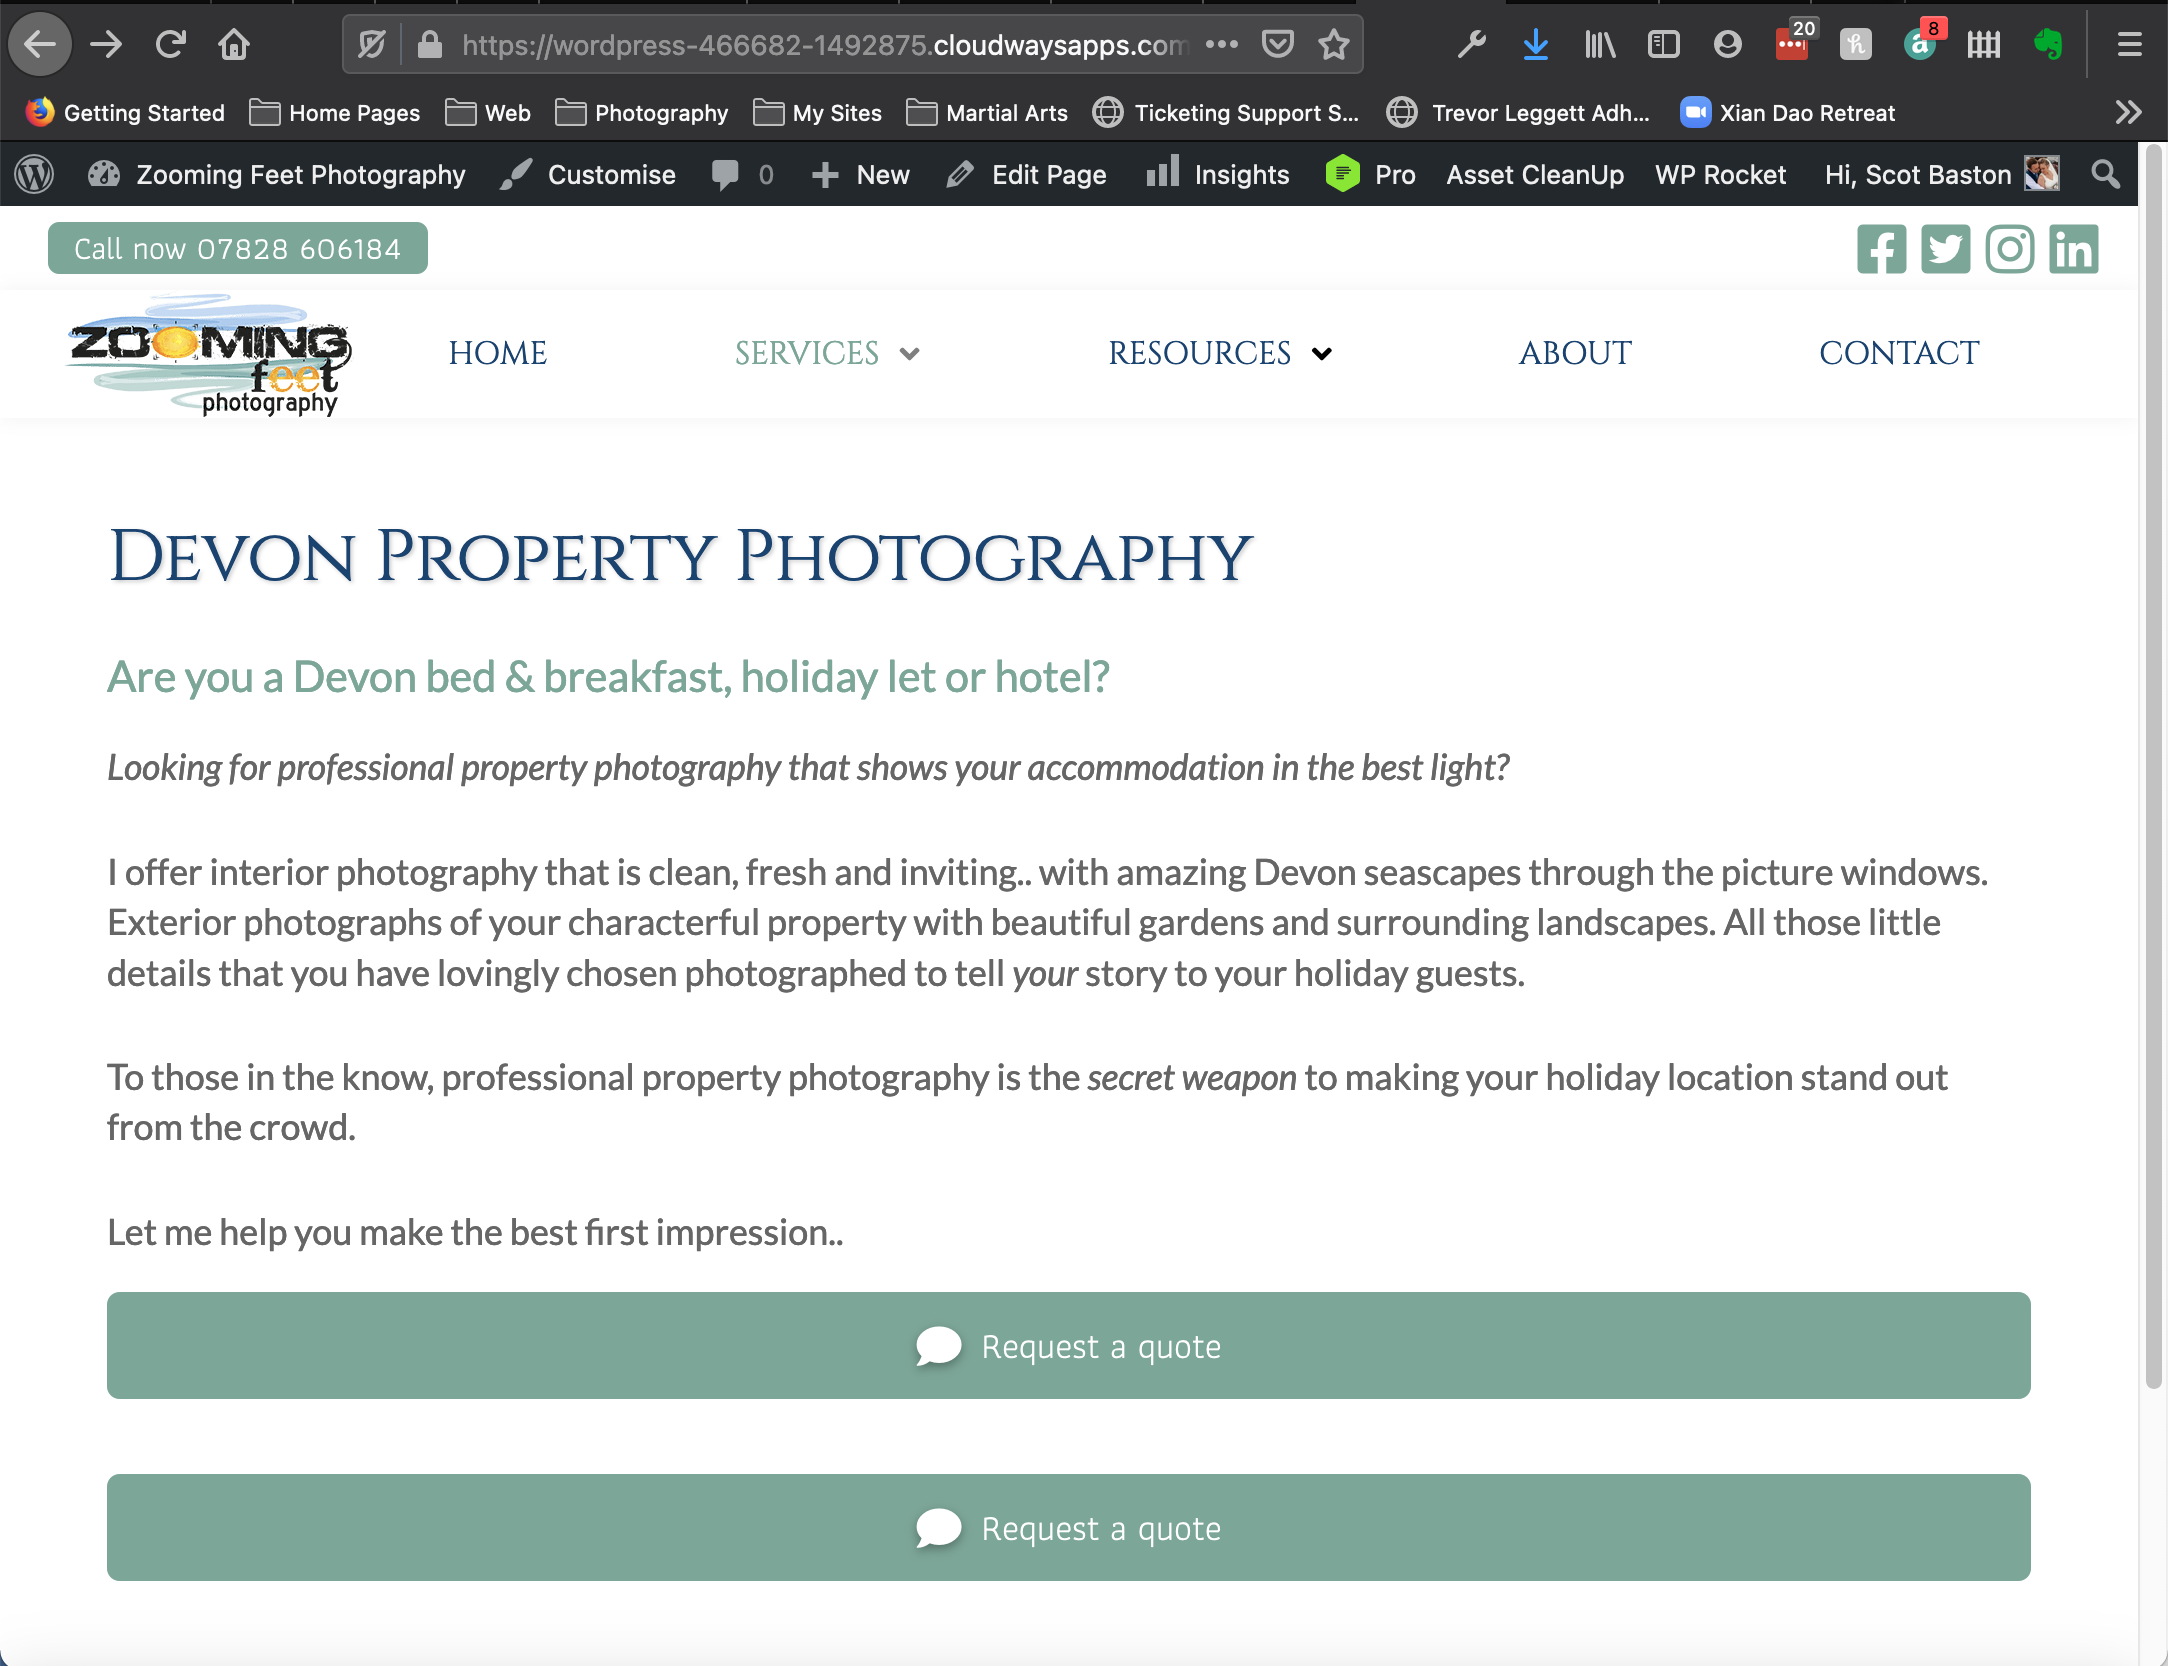Show more bookmarks overflow chevron
Image resolution: width=2168 pixels, height=1666 pixels.
[x=2128, y=113]
